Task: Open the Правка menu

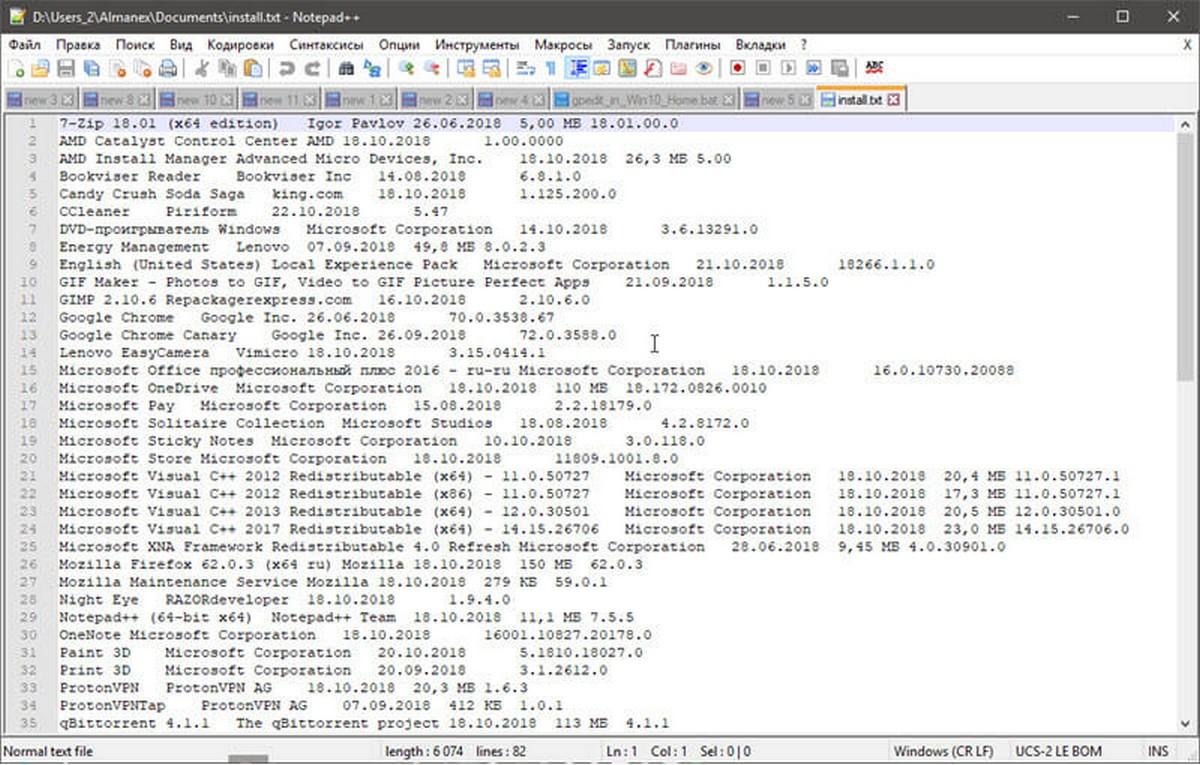Action: click(78, 45)
